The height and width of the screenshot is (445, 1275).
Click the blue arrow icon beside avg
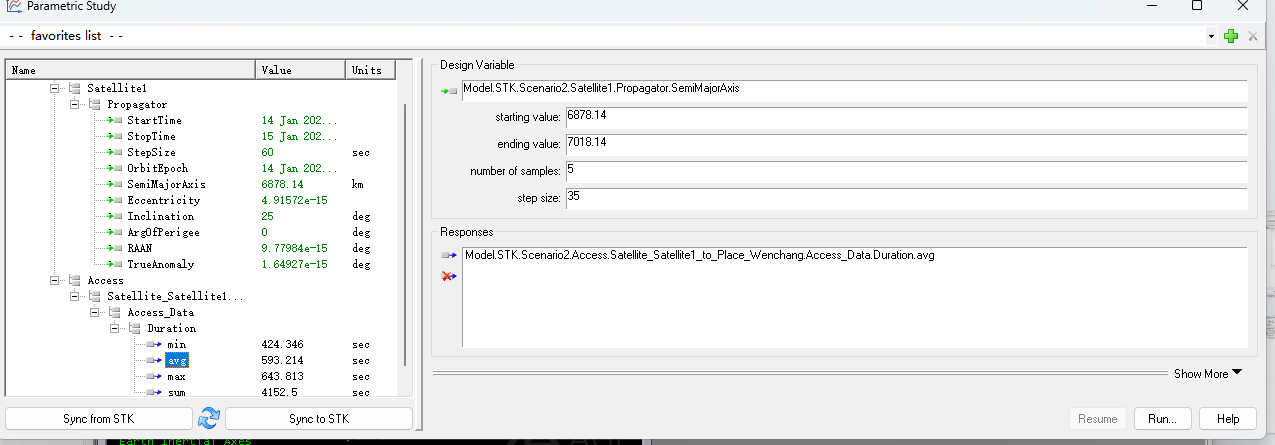point(154,360)
